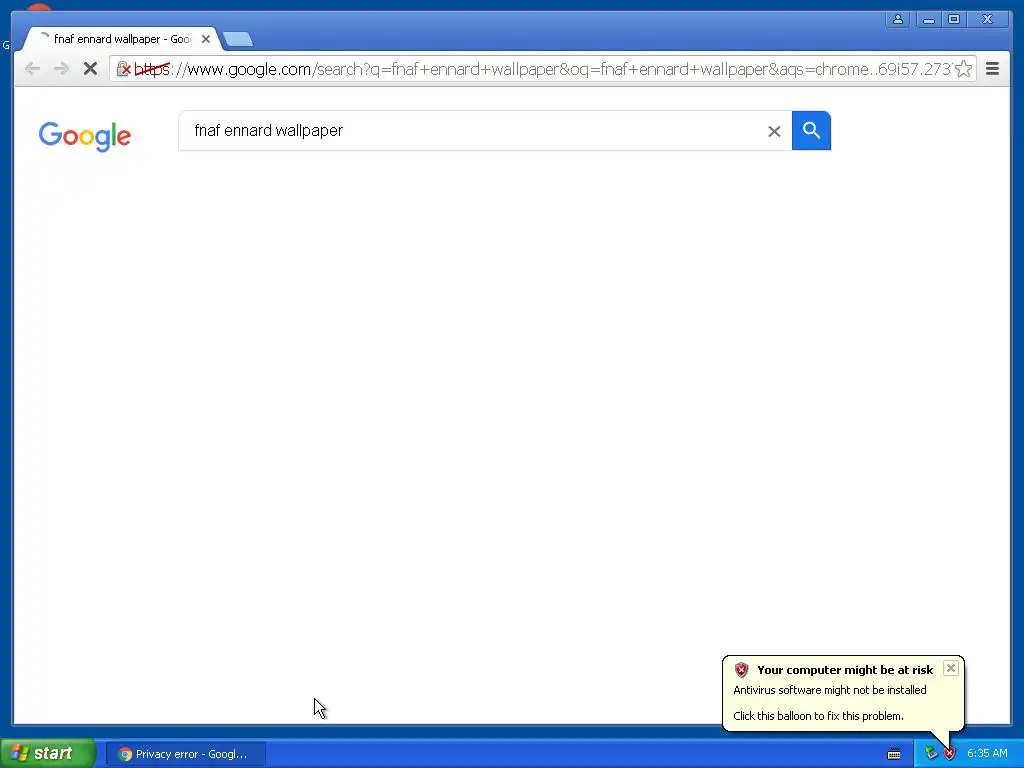Close the Chrome window
The width and height of the screenshot is (1024, 768).
click(x=987, y=19)
